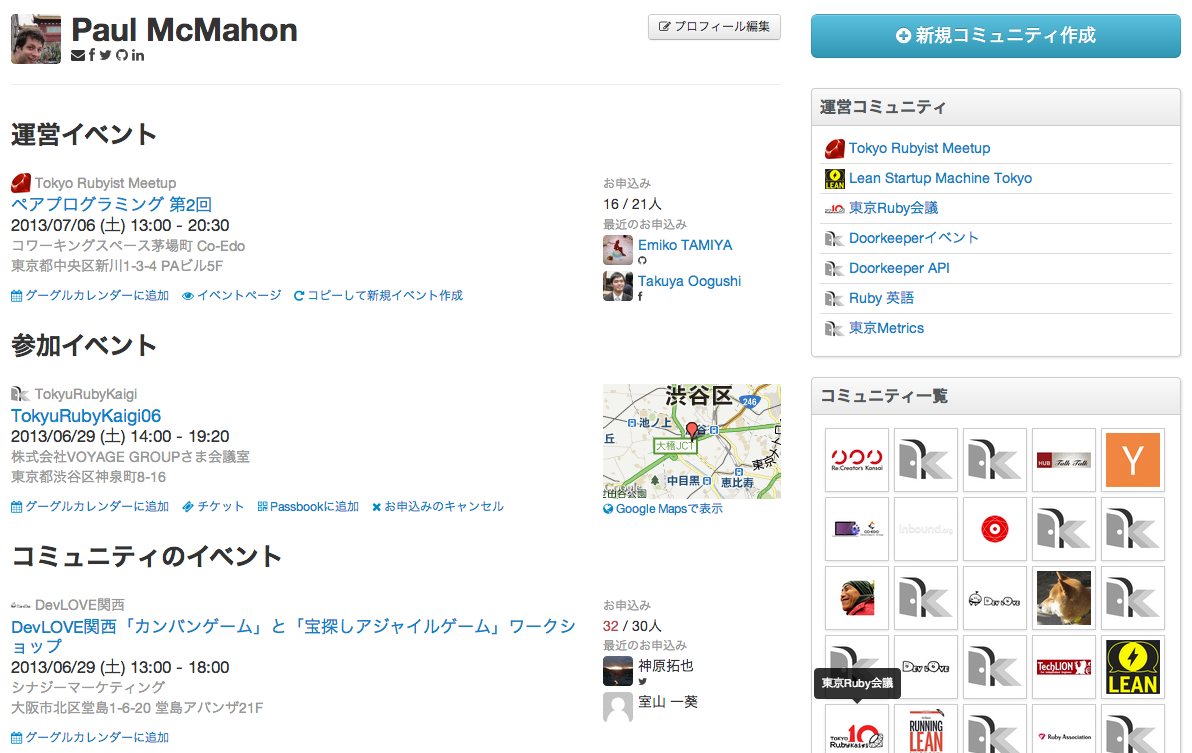Open the ペアプログラミング 第2回 event

tap(111, 204)
